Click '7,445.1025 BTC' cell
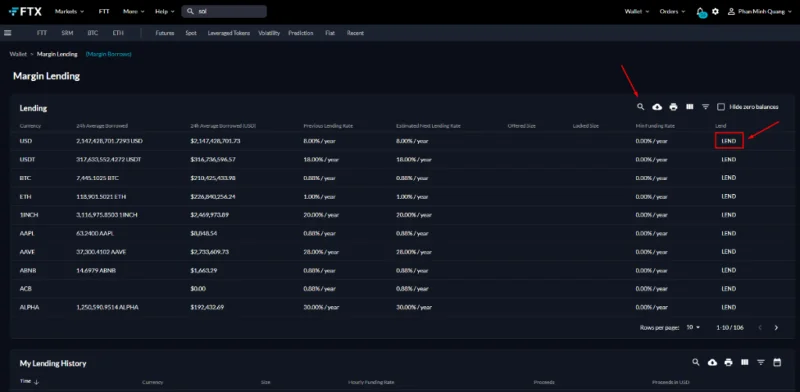Screen dimensions: 800x392 pyautogui.click(x=97, y=178)
